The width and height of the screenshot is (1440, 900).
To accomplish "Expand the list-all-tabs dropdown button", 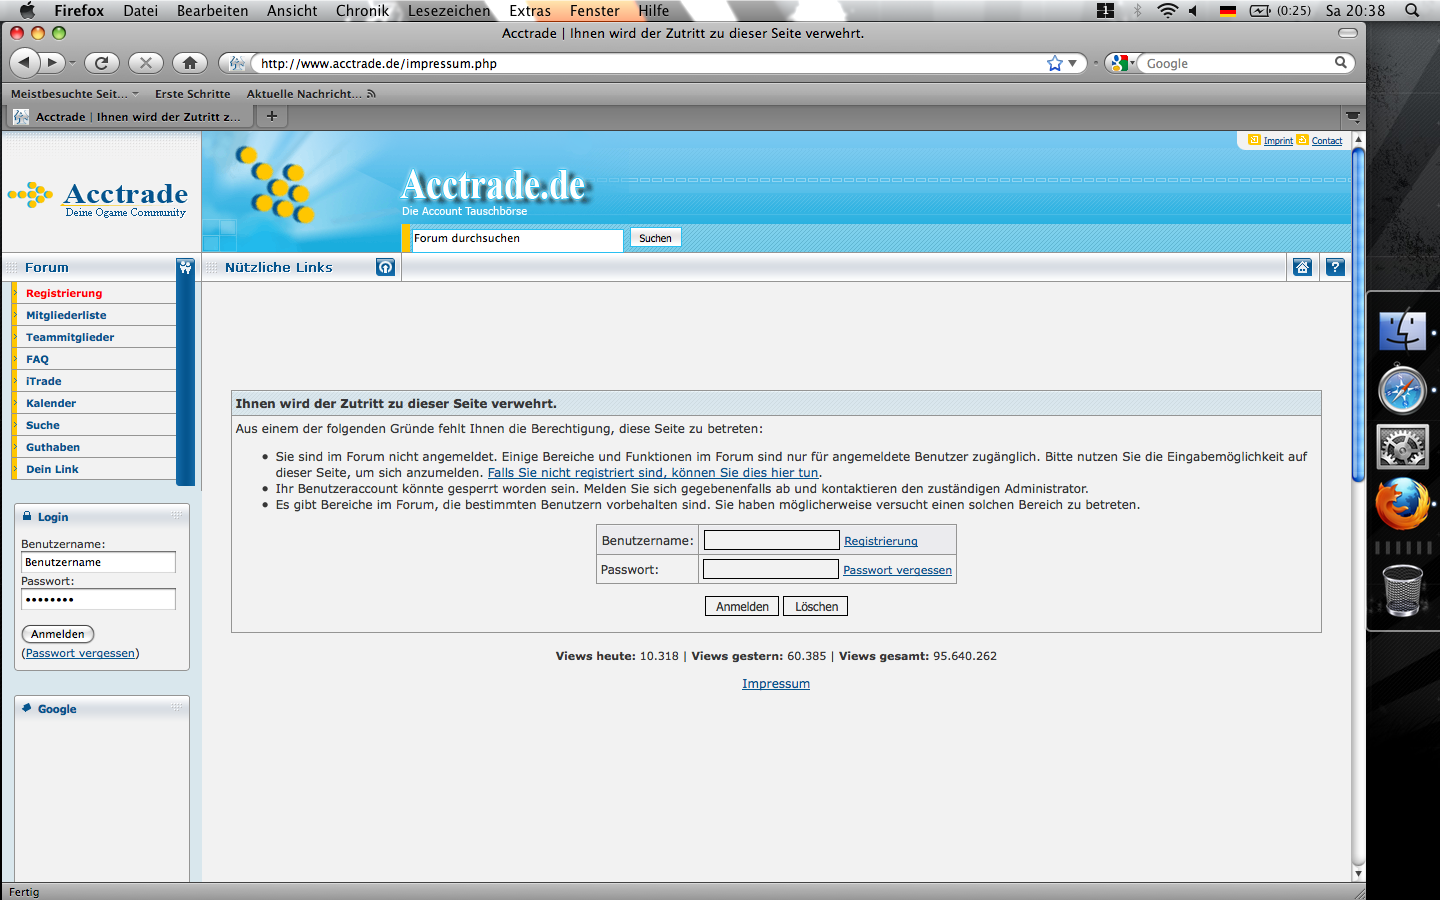I will [1352, 117].
